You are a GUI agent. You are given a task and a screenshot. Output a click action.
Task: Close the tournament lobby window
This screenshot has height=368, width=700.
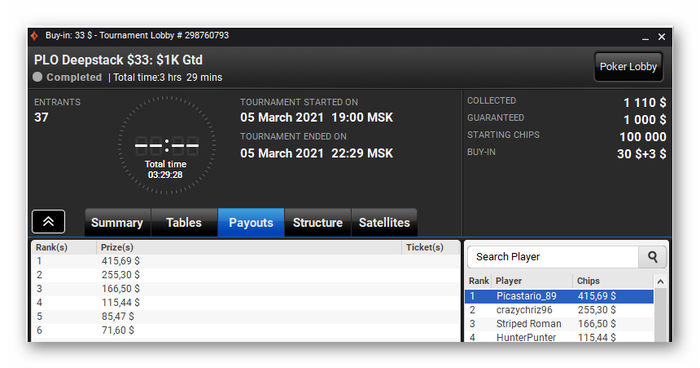click(662, 37)
